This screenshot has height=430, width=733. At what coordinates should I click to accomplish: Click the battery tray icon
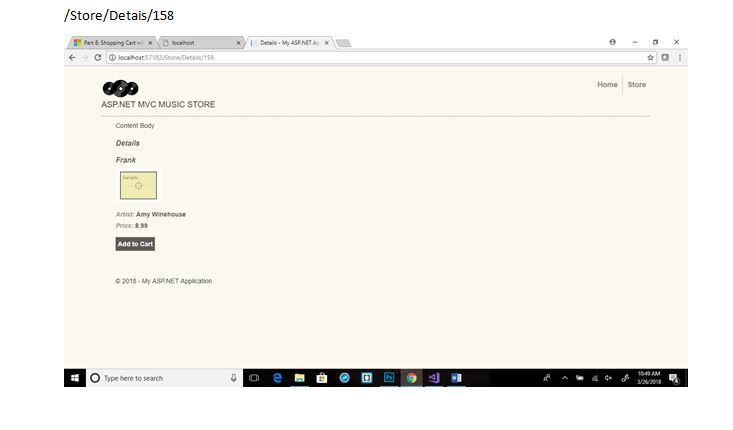click(580, 378)
